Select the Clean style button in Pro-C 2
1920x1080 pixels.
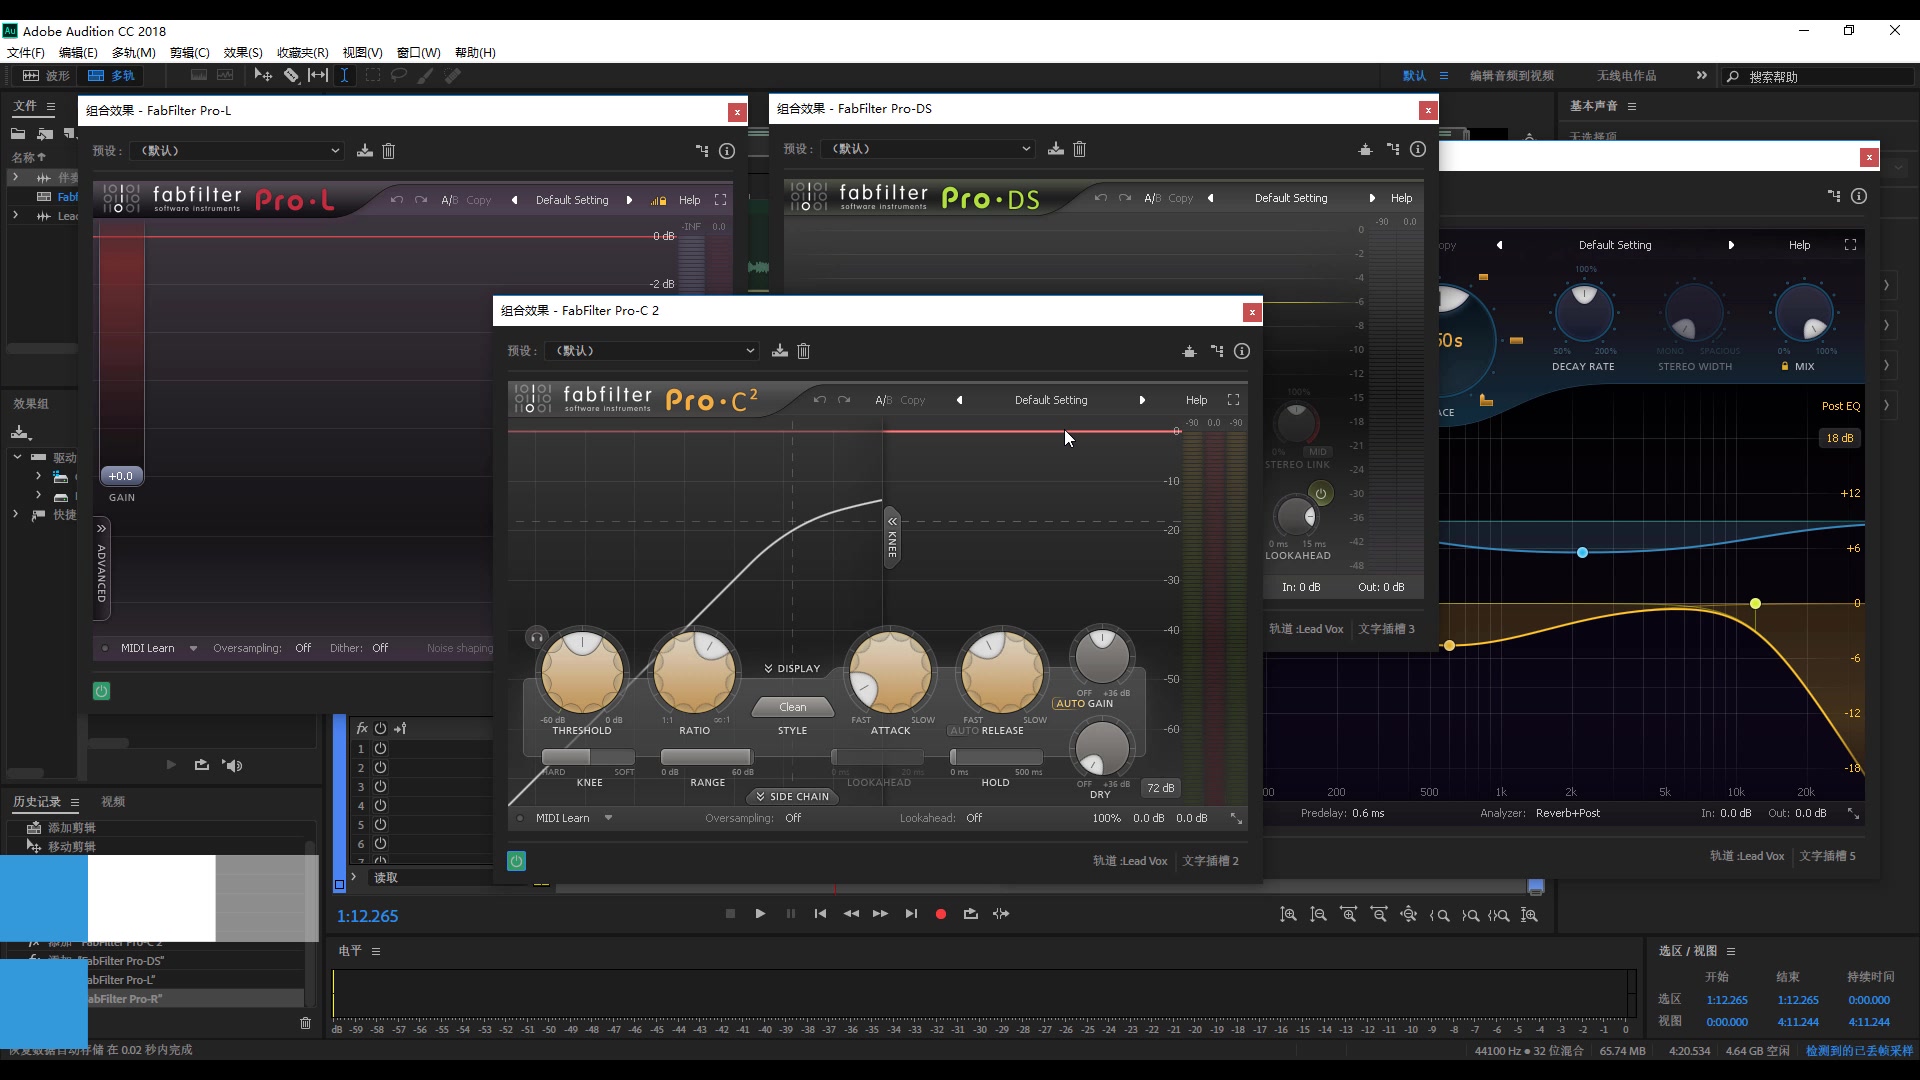click(x=791, y=705)
